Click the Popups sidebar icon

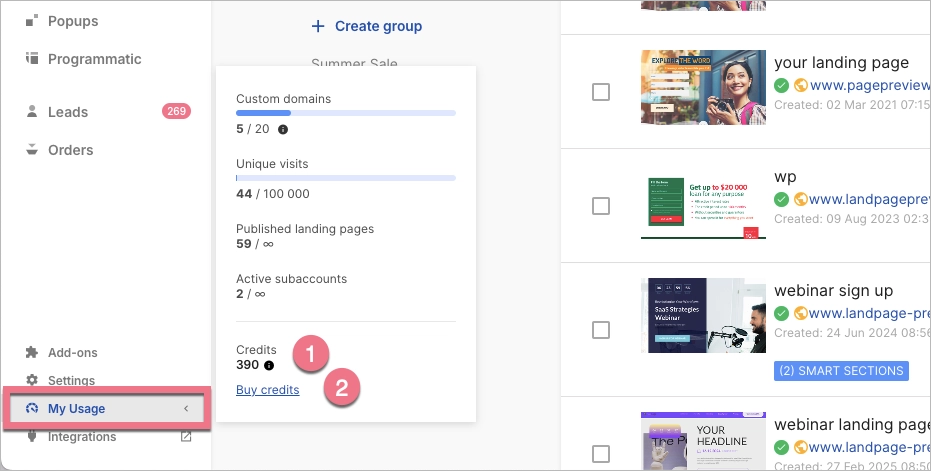point(32,21)
